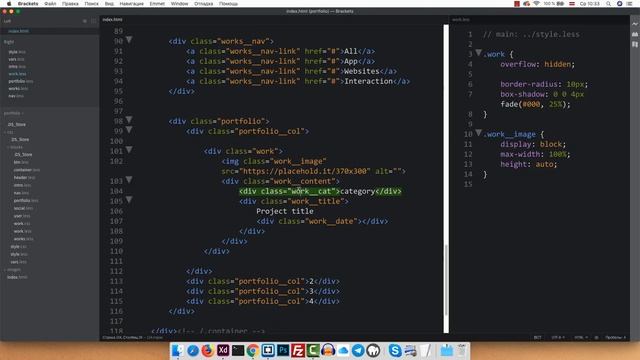
Task: Open the portfolio project dropdown in the sidebar
Action: 13,113
